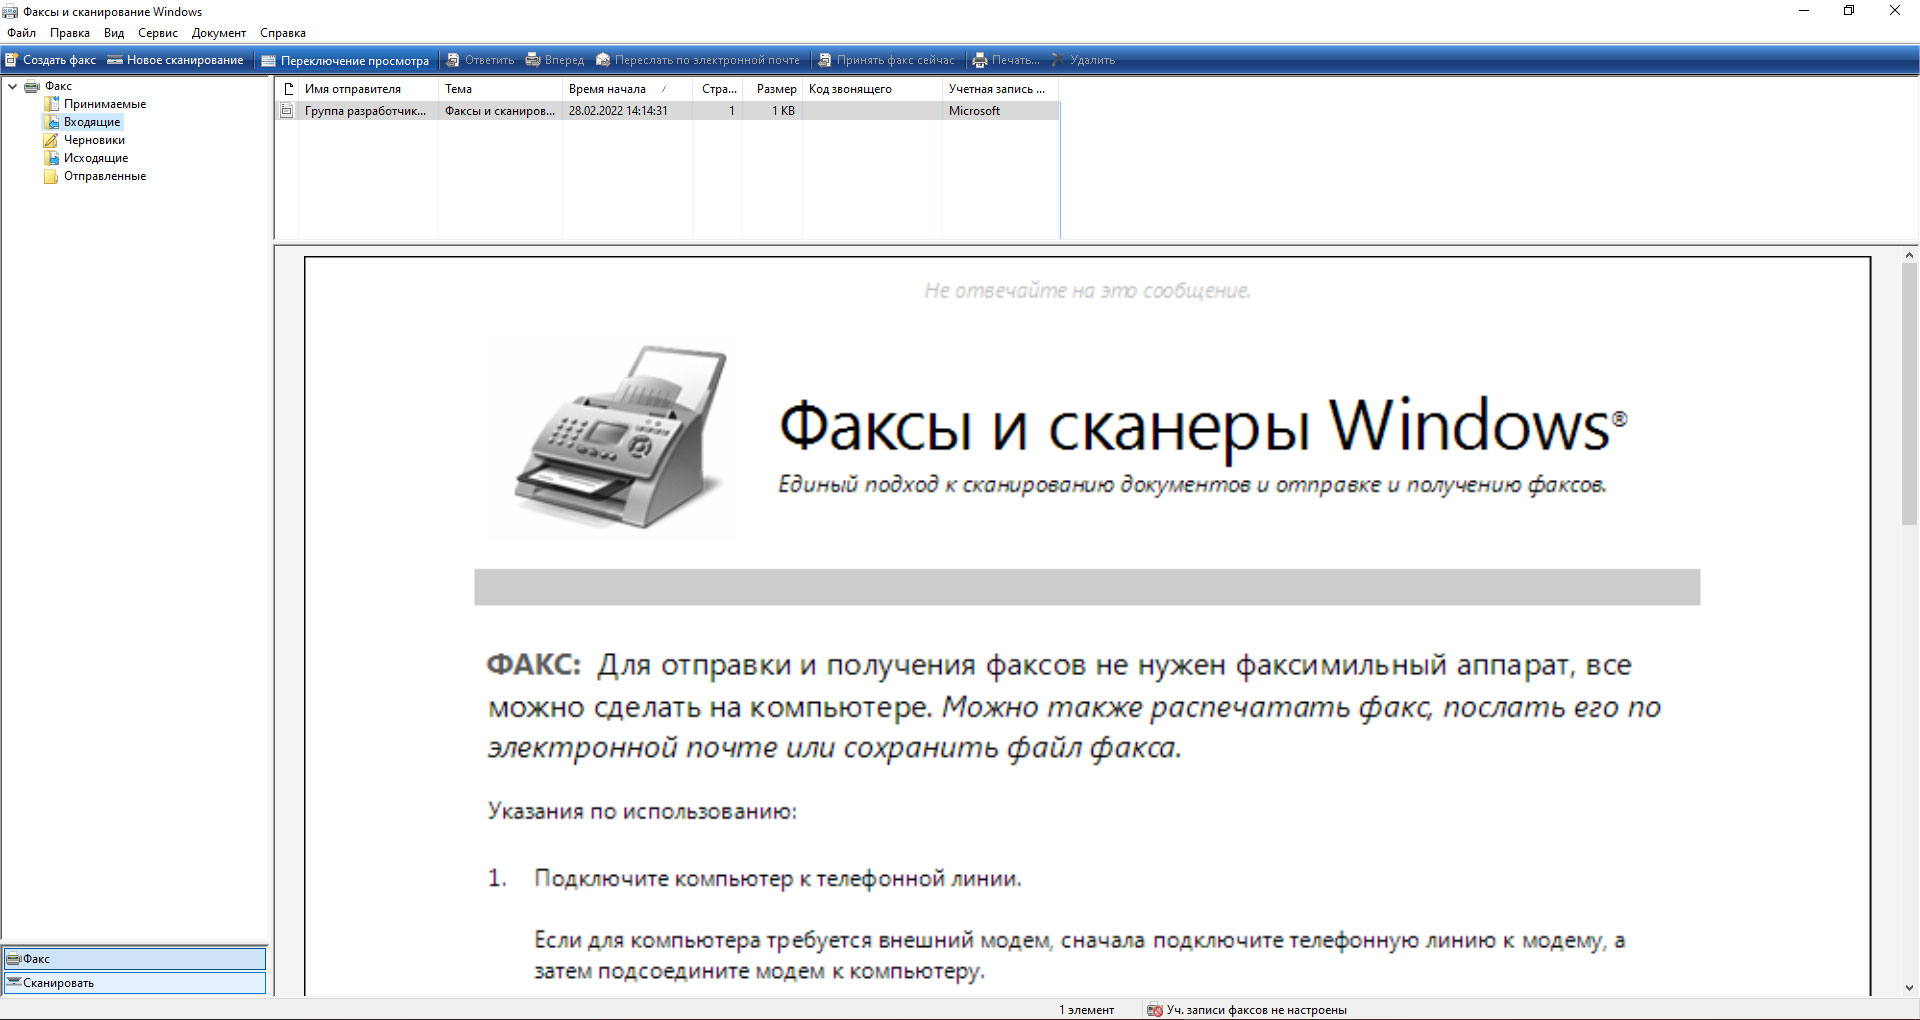
Task: Click Receive fax now (Принять факс сейчас)
Action: [x=886, y=60]
